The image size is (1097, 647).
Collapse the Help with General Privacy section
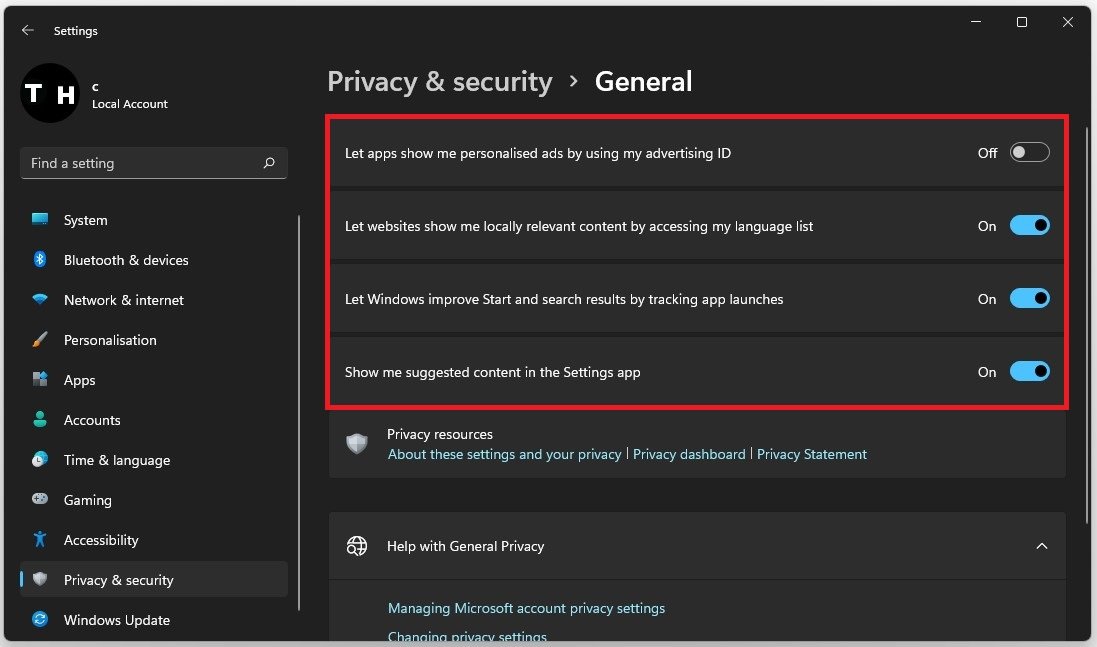point(1041,546)
